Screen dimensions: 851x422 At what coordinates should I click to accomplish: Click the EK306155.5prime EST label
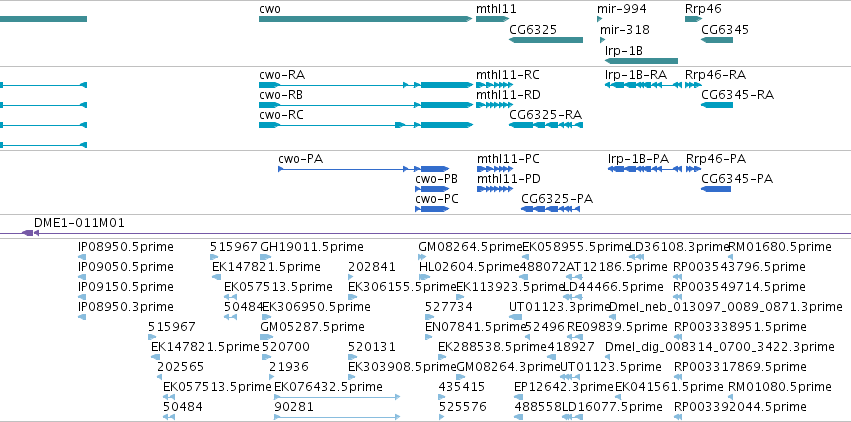click(x=402, y=287)
